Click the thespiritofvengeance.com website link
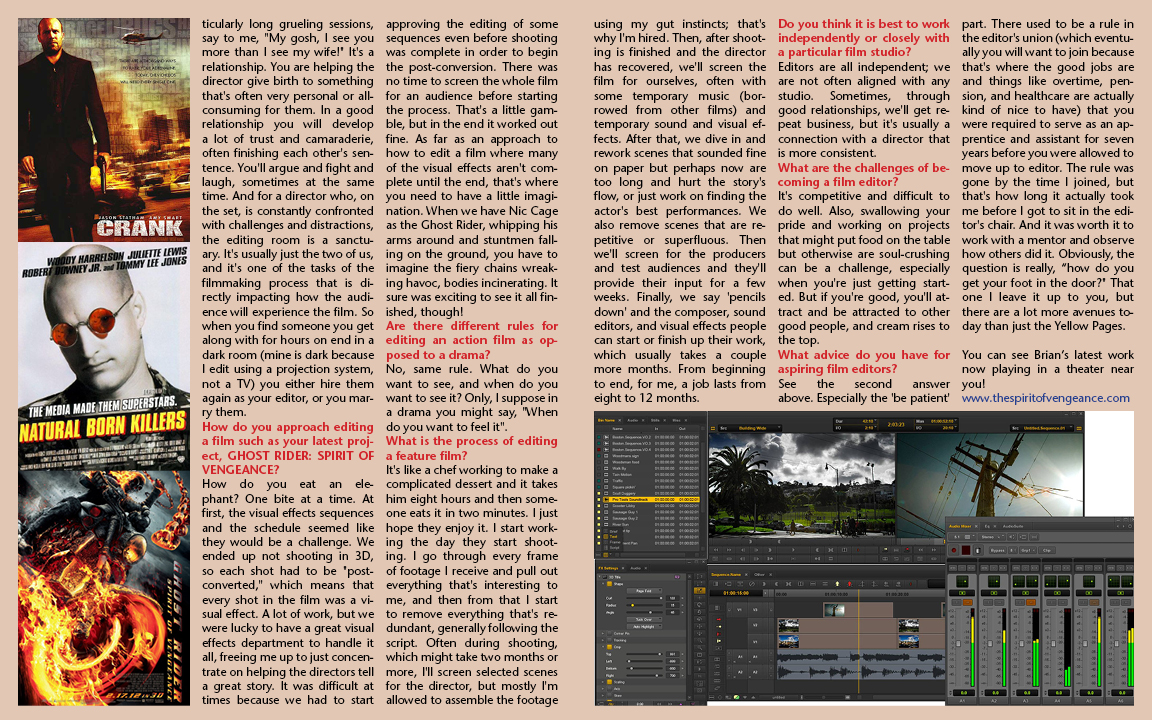 (1045, 398)
